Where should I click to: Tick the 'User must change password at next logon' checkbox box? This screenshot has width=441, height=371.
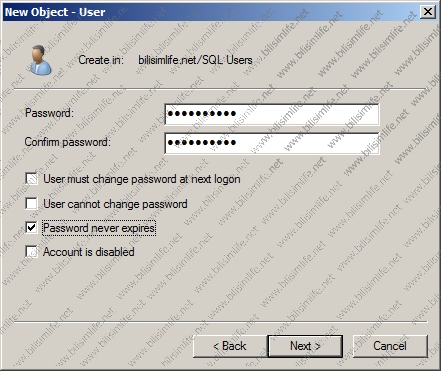(32, 179)
